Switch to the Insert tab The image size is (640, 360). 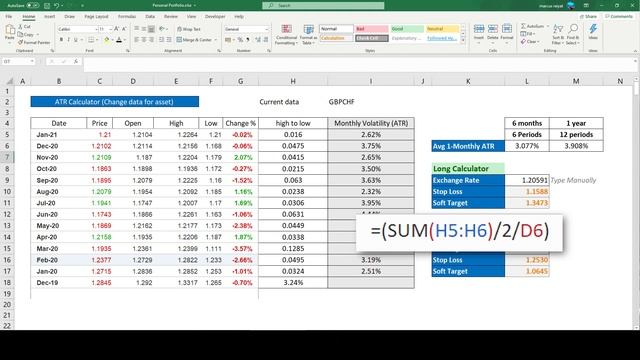(49, 16)
